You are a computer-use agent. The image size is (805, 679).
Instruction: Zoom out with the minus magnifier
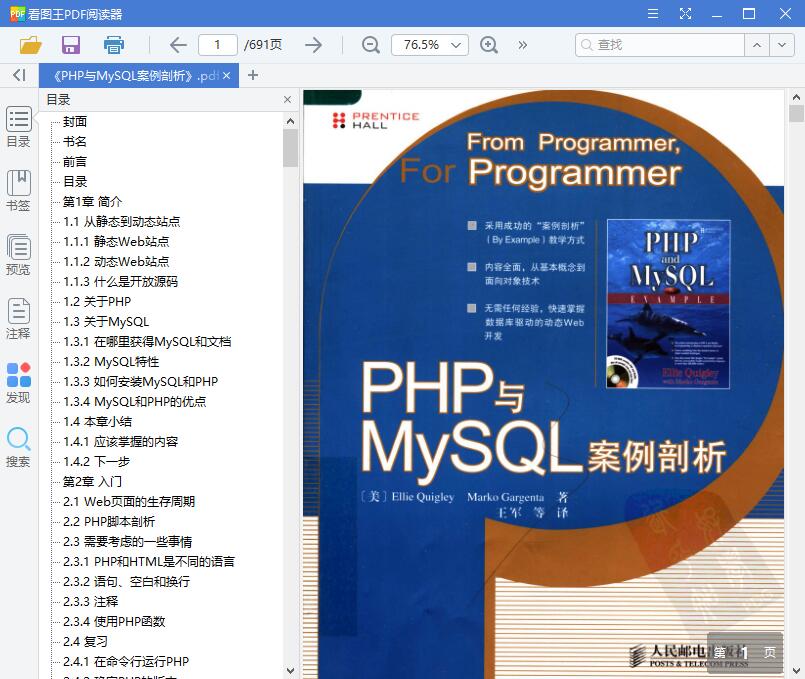(370, 45)
